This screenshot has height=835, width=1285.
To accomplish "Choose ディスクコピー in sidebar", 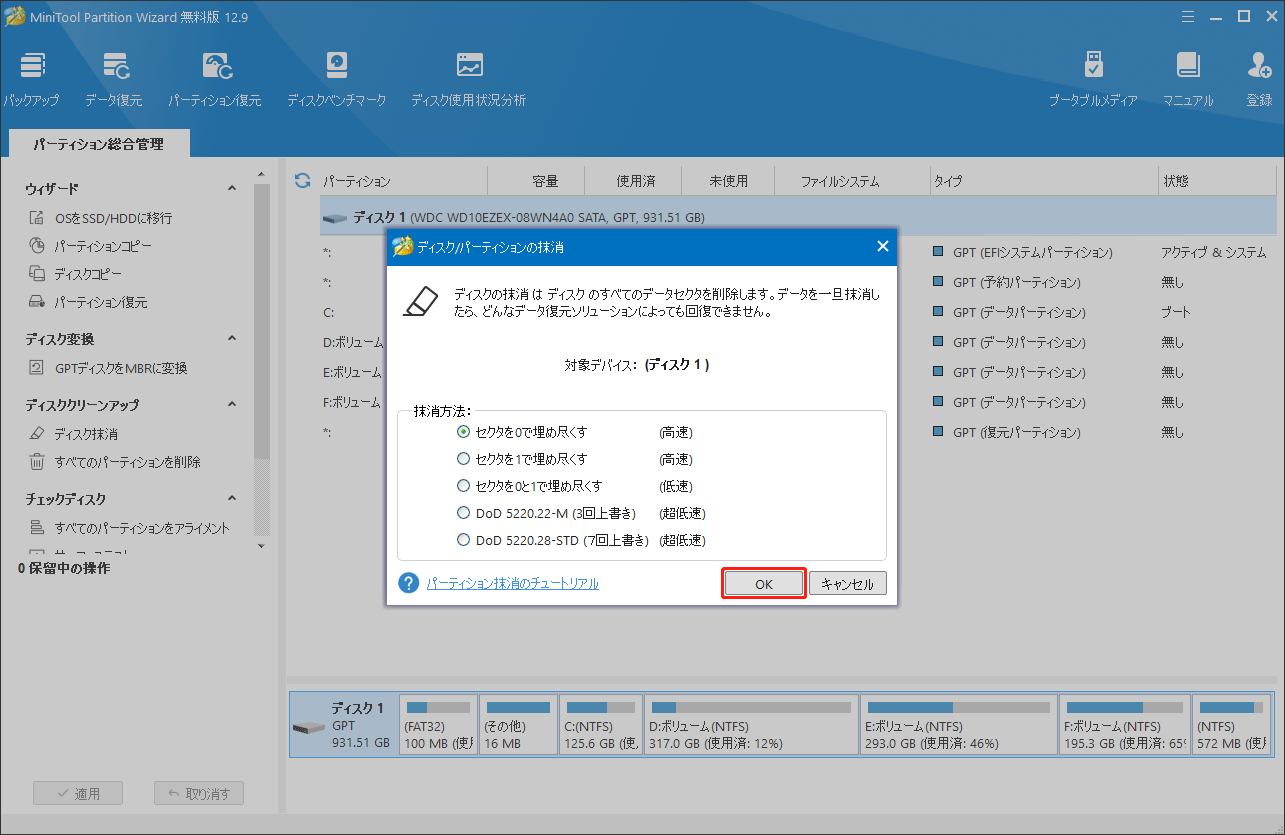I will coord(77,274).
